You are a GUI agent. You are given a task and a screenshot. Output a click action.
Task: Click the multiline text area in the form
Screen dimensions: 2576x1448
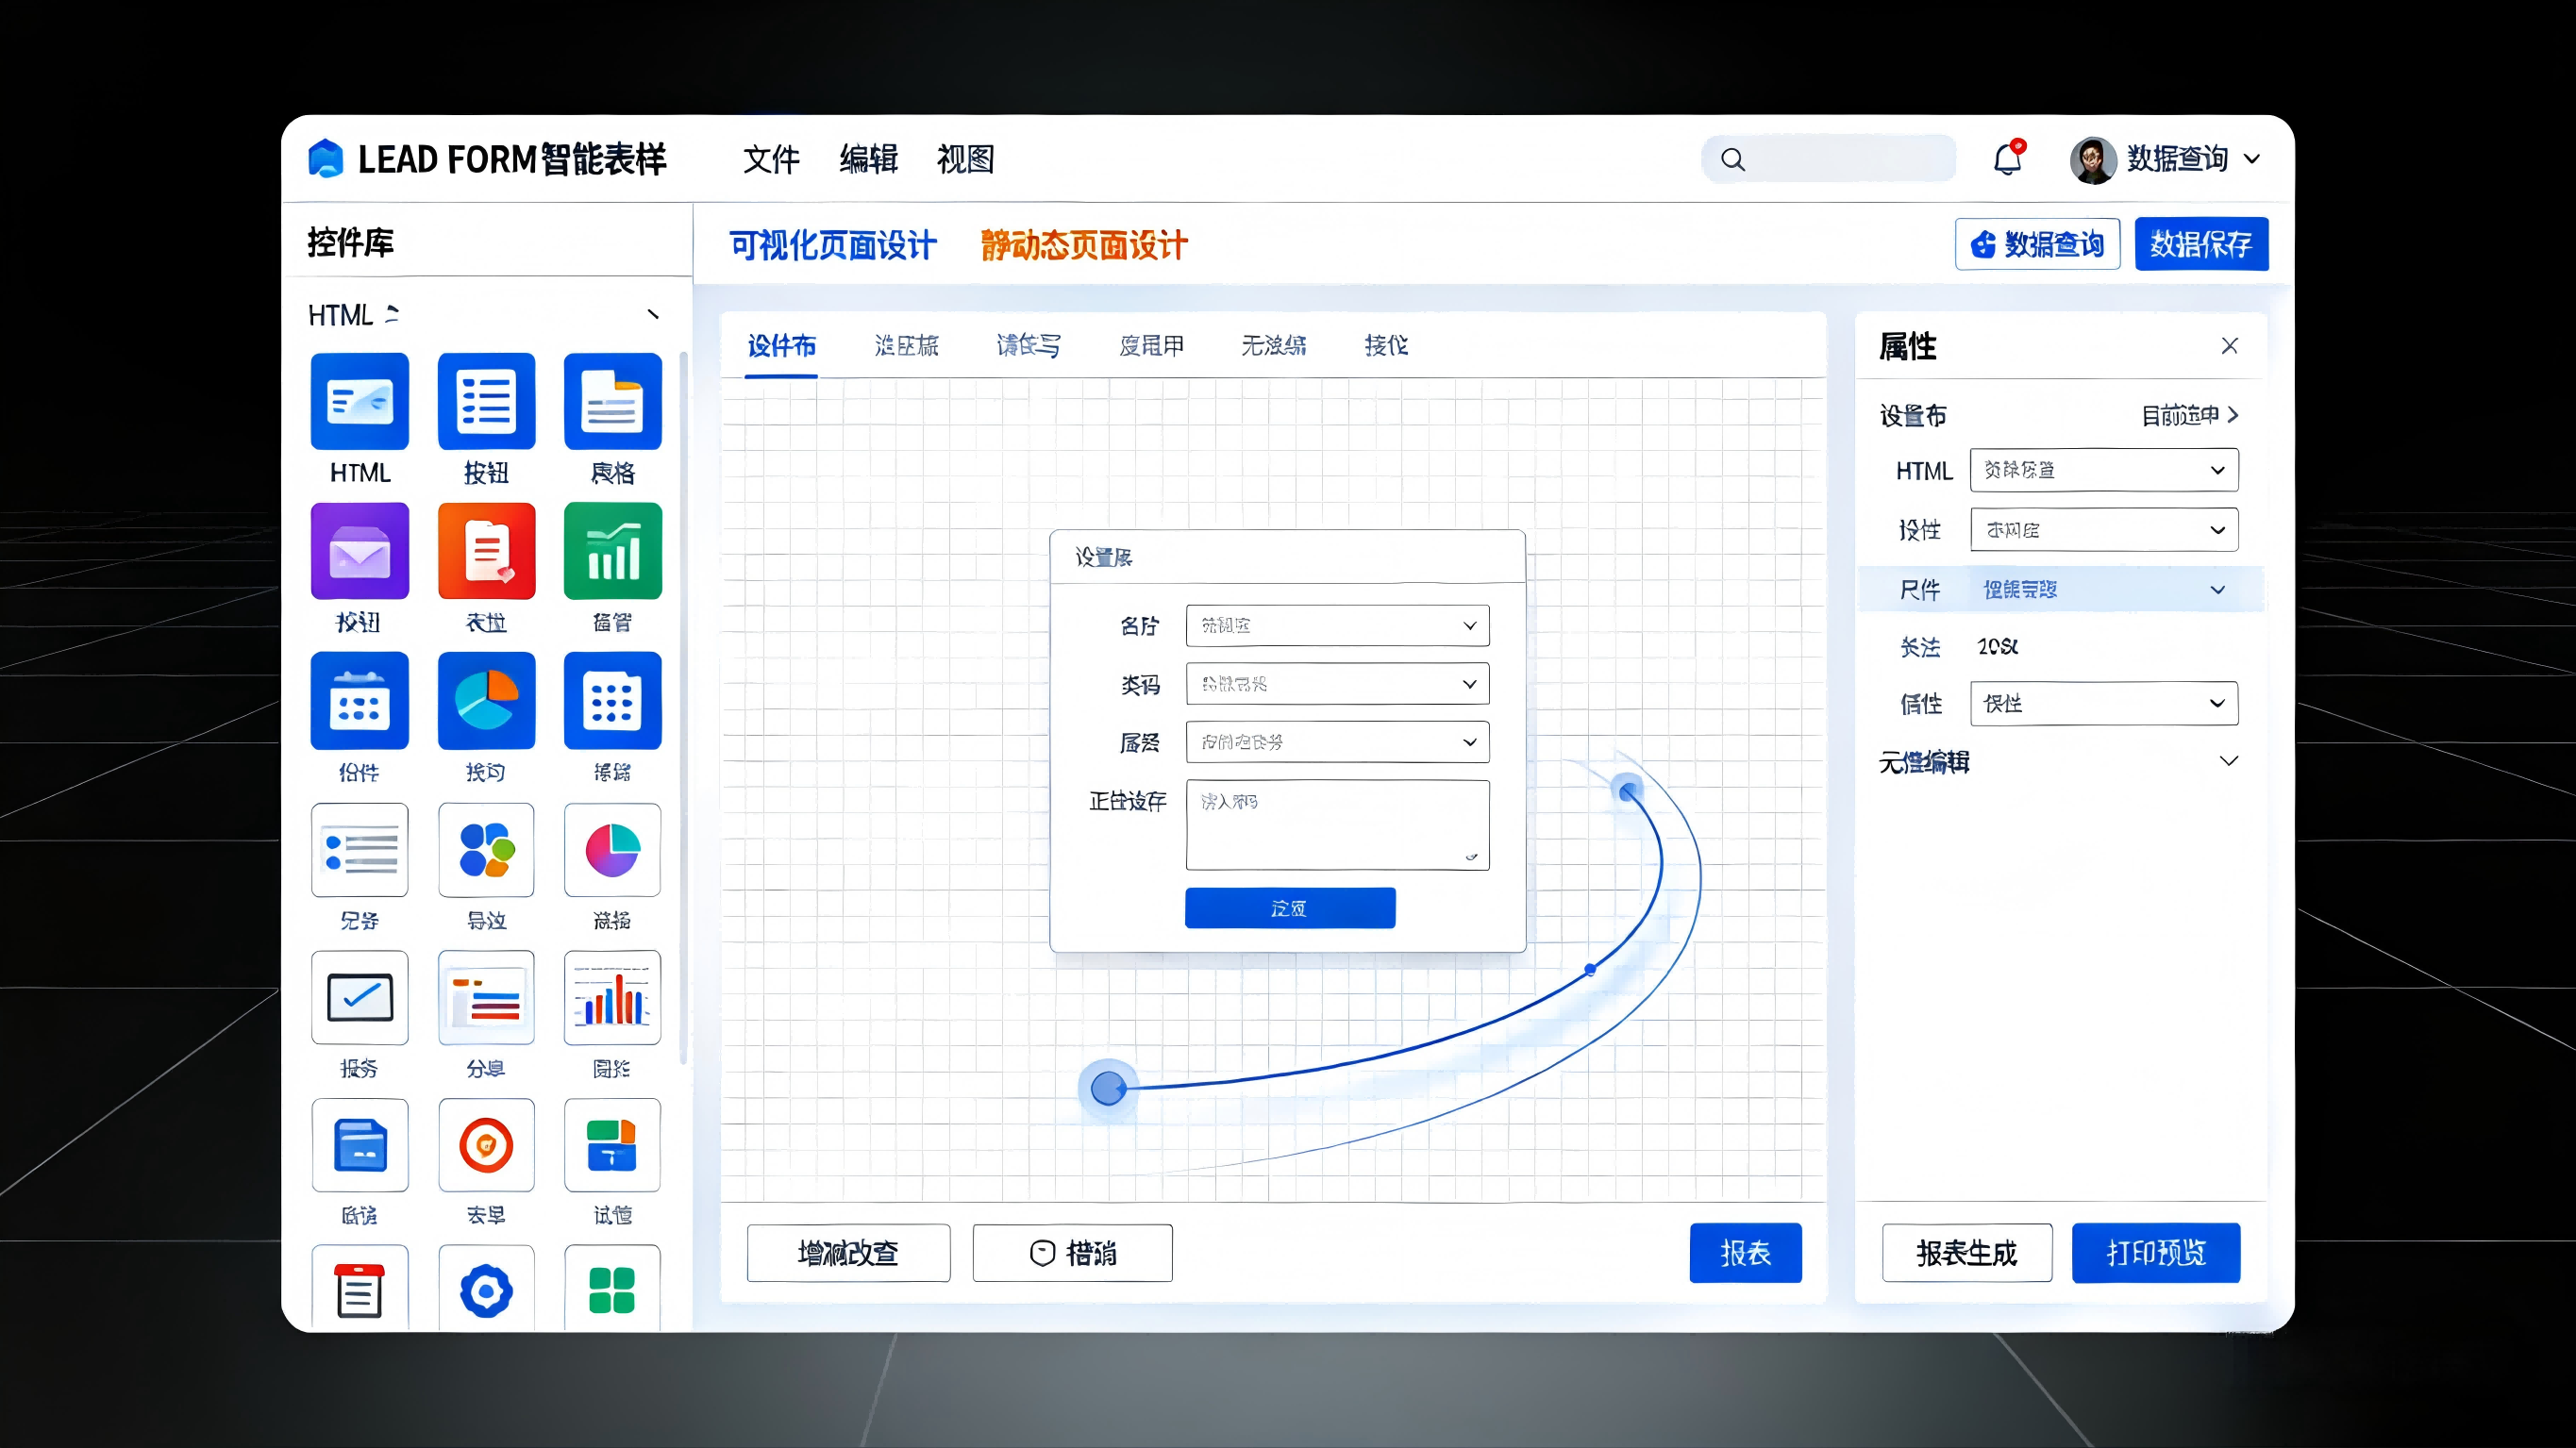click(1337, 825)
